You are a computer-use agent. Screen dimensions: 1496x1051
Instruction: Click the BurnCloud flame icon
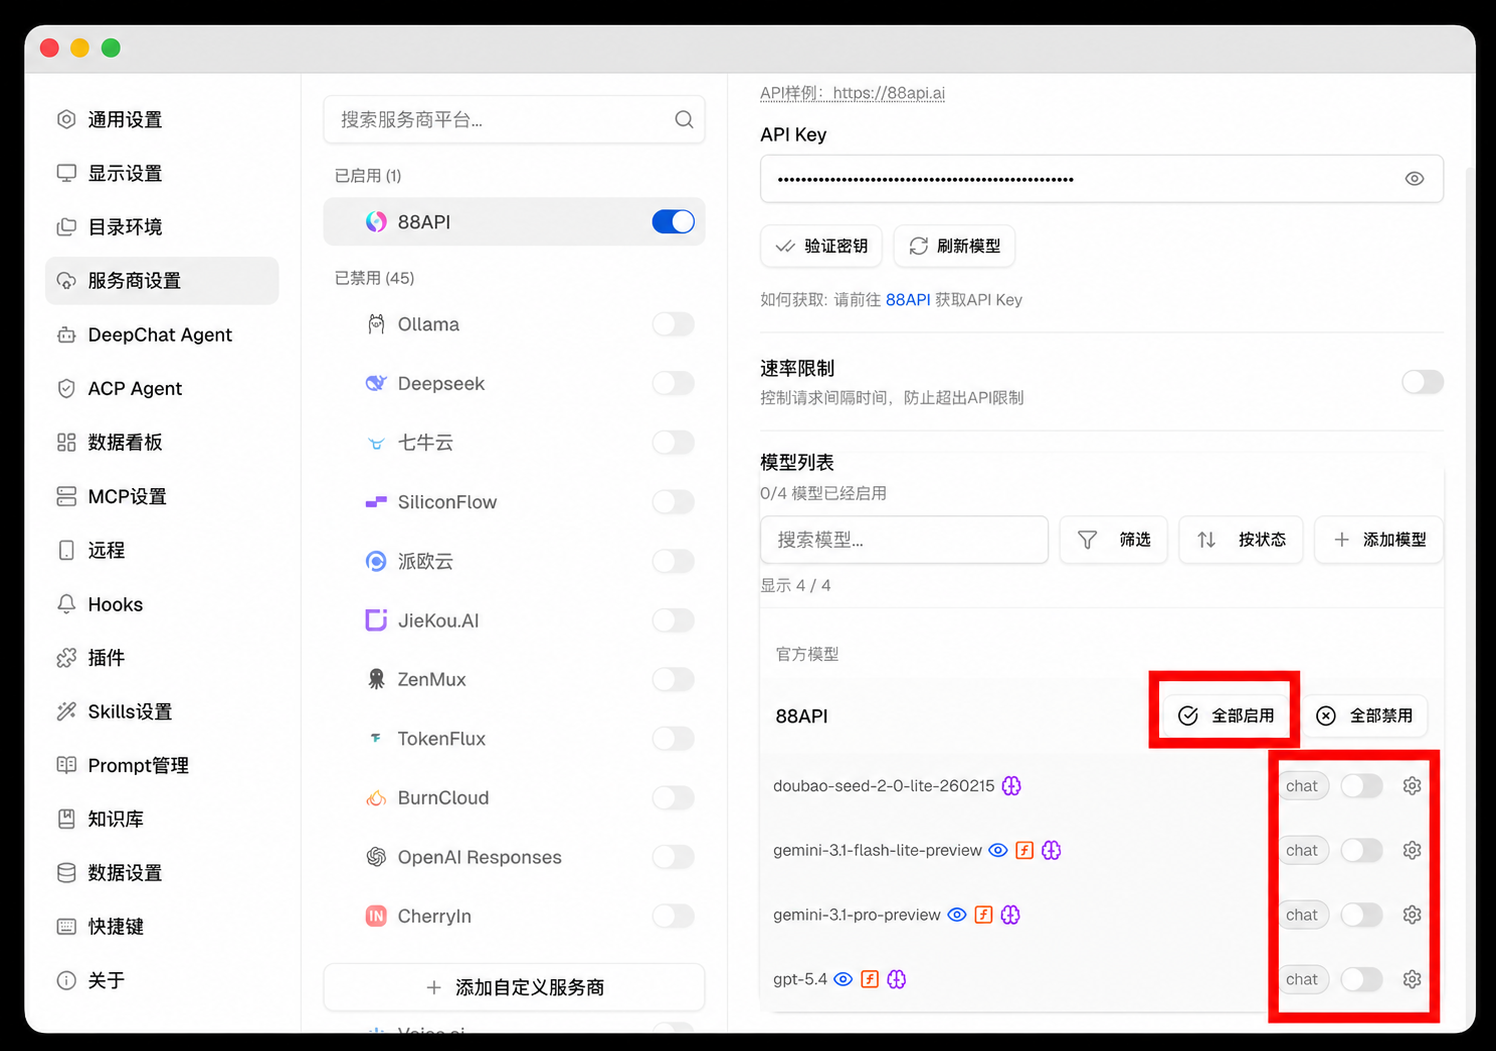pos(376,798)
